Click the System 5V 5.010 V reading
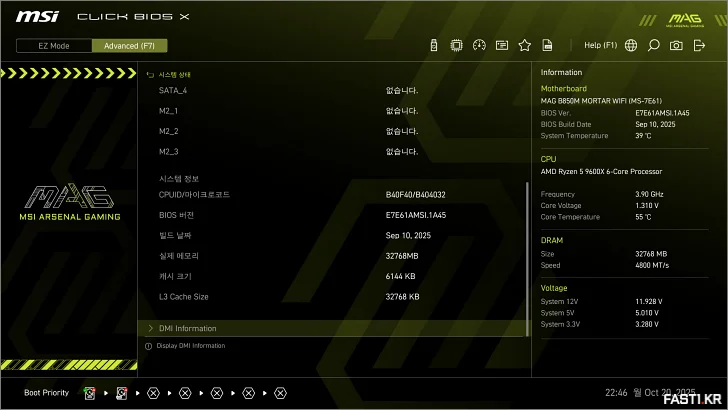The height and width of the screenshot is (410, 728). pyautogui.click(x=647, y=313)
